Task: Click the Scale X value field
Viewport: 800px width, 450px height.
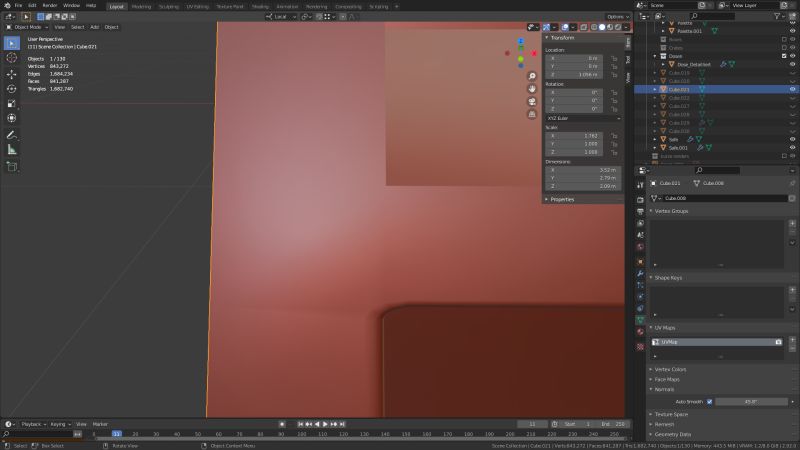Action: (574, 136)
